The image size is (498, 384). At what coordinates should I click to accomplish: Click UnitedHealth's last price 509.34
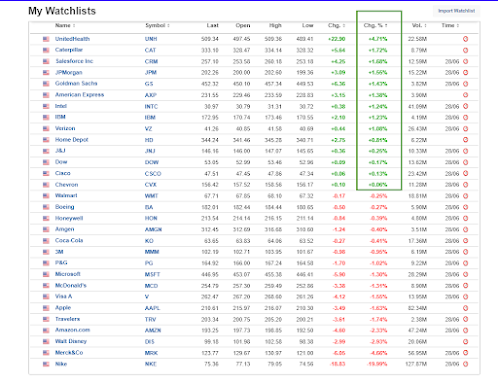[210, 39]
